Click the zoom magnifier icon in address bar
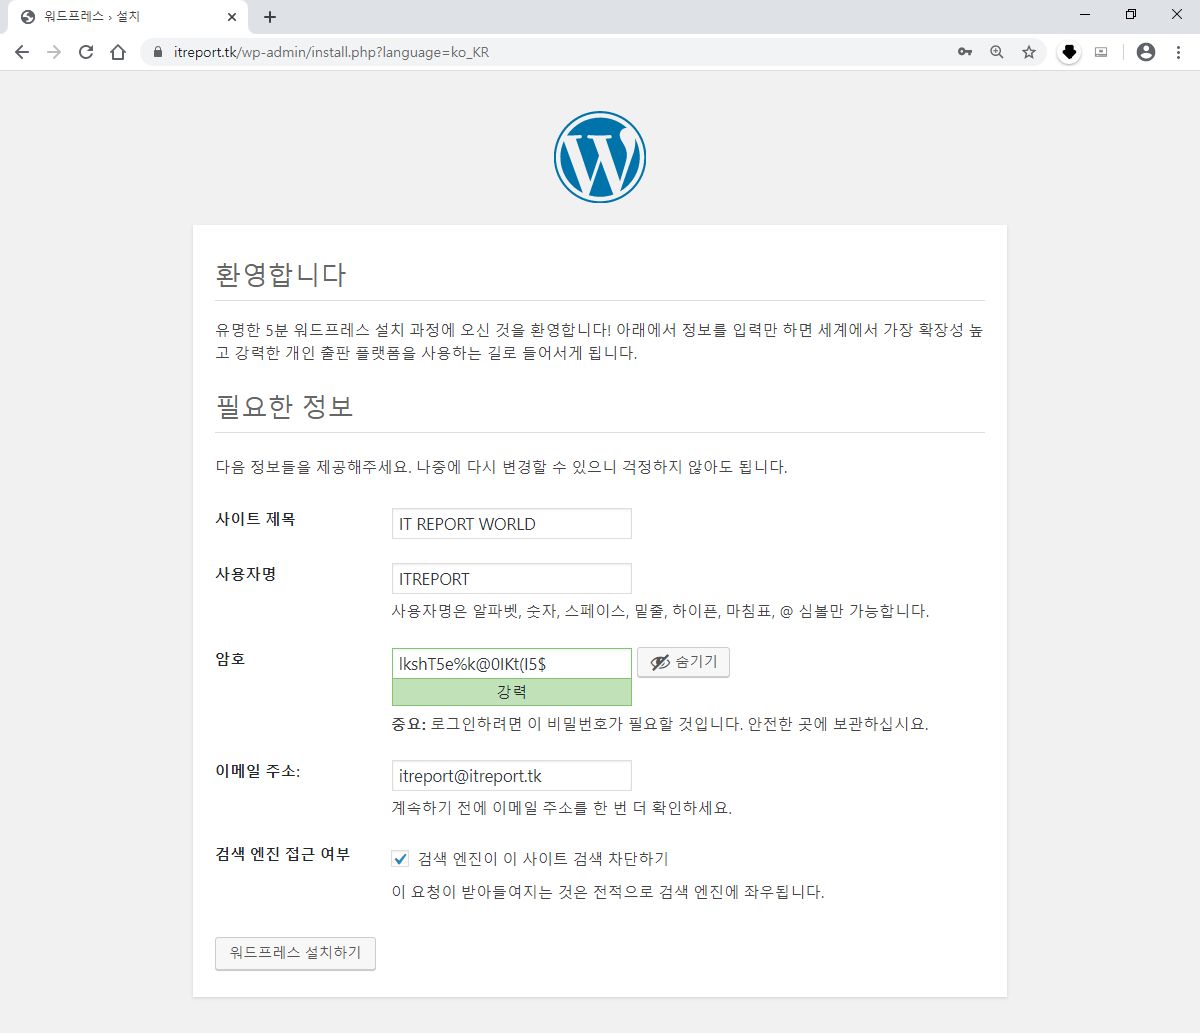 997,52
